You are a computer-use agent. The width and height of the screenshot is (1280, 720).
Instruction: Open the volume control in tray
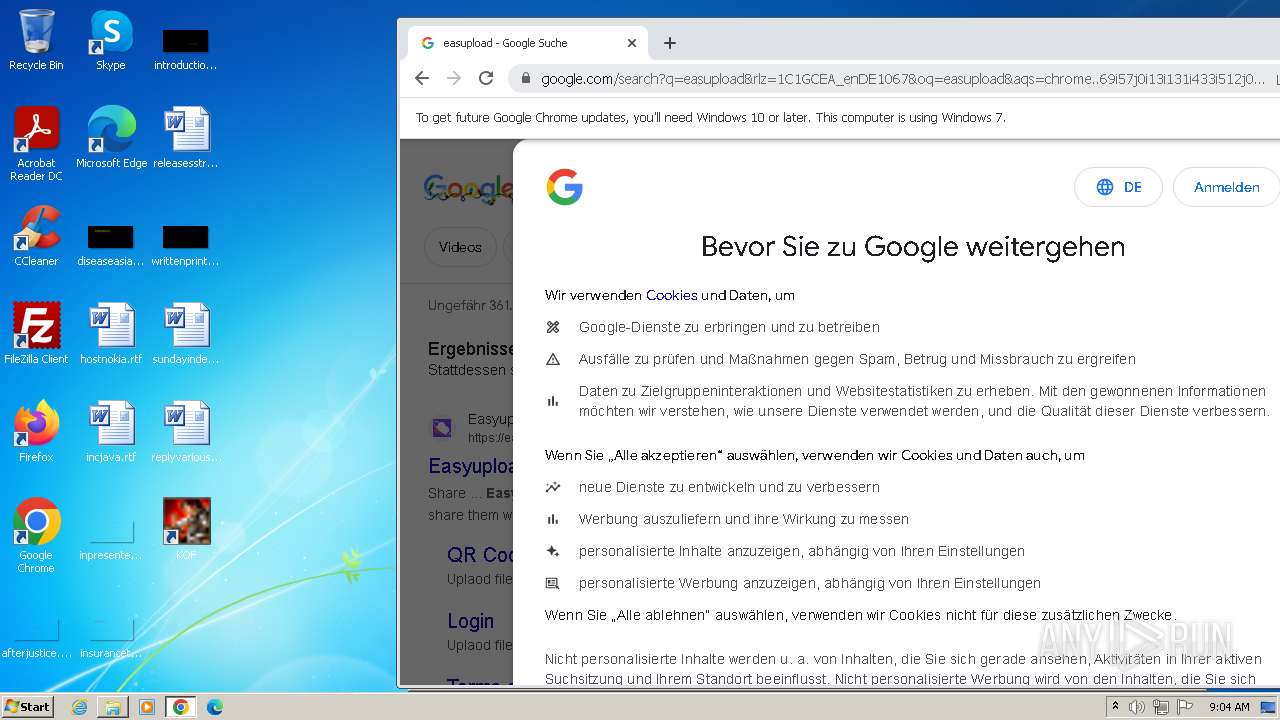point(1137,707)
